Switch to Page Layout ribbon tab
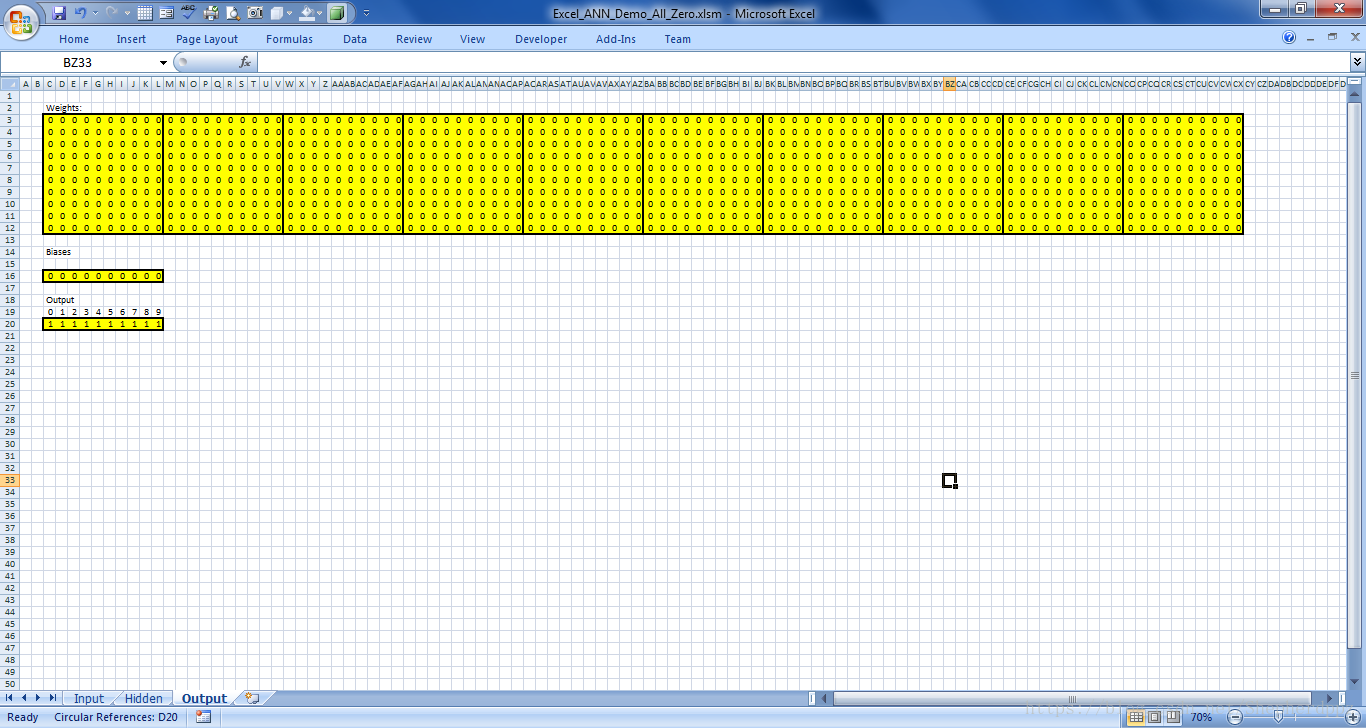 207,39
